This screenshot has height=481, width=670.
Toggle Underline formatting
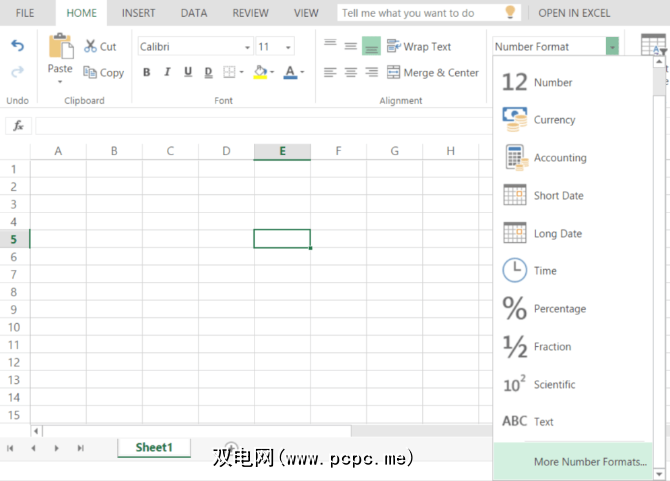(x=188, y=72)
